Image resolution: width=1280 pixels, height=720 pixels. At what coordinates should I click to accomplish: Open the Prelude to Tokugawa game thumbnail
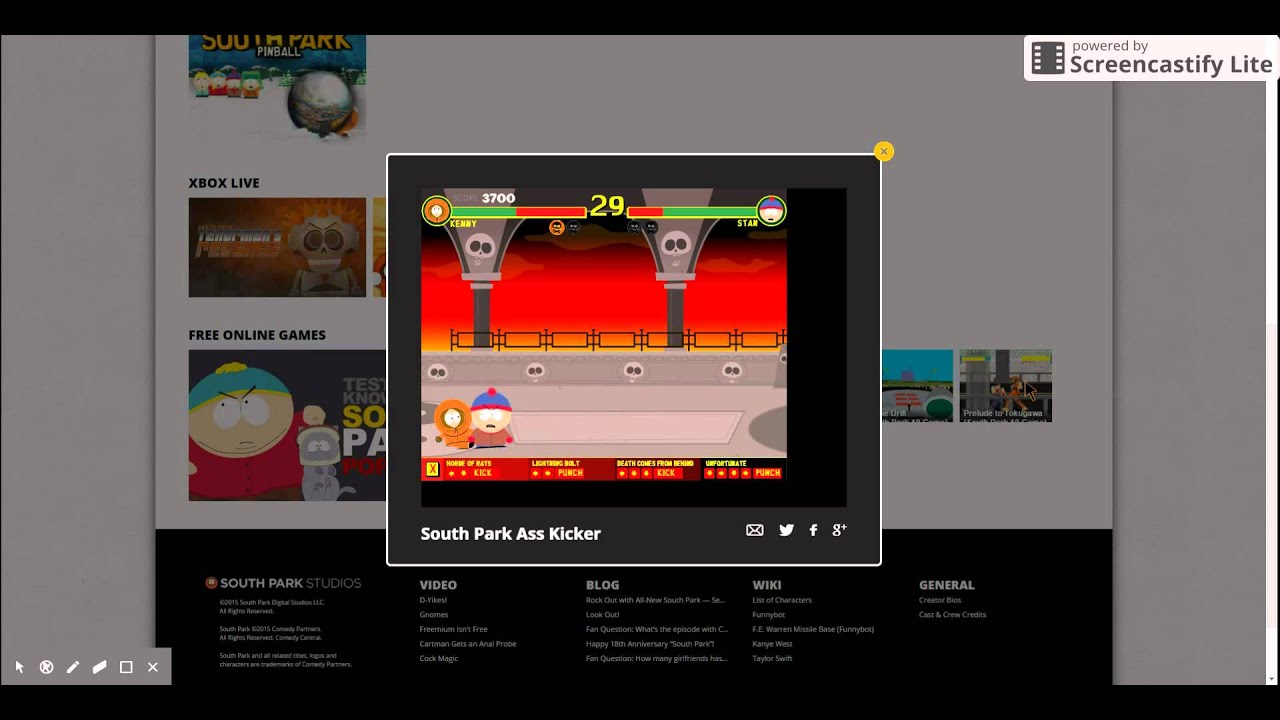(x=1005, y=385)
